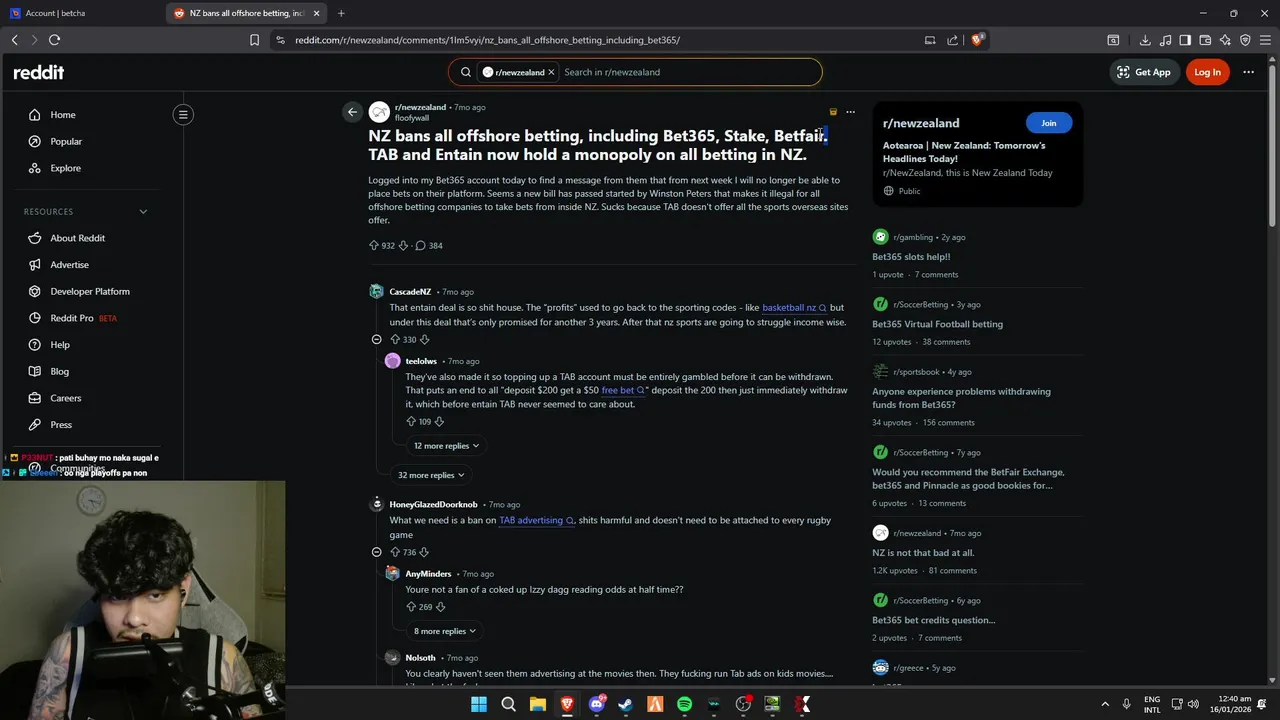Open the Home feed icon

coord(35,115)
